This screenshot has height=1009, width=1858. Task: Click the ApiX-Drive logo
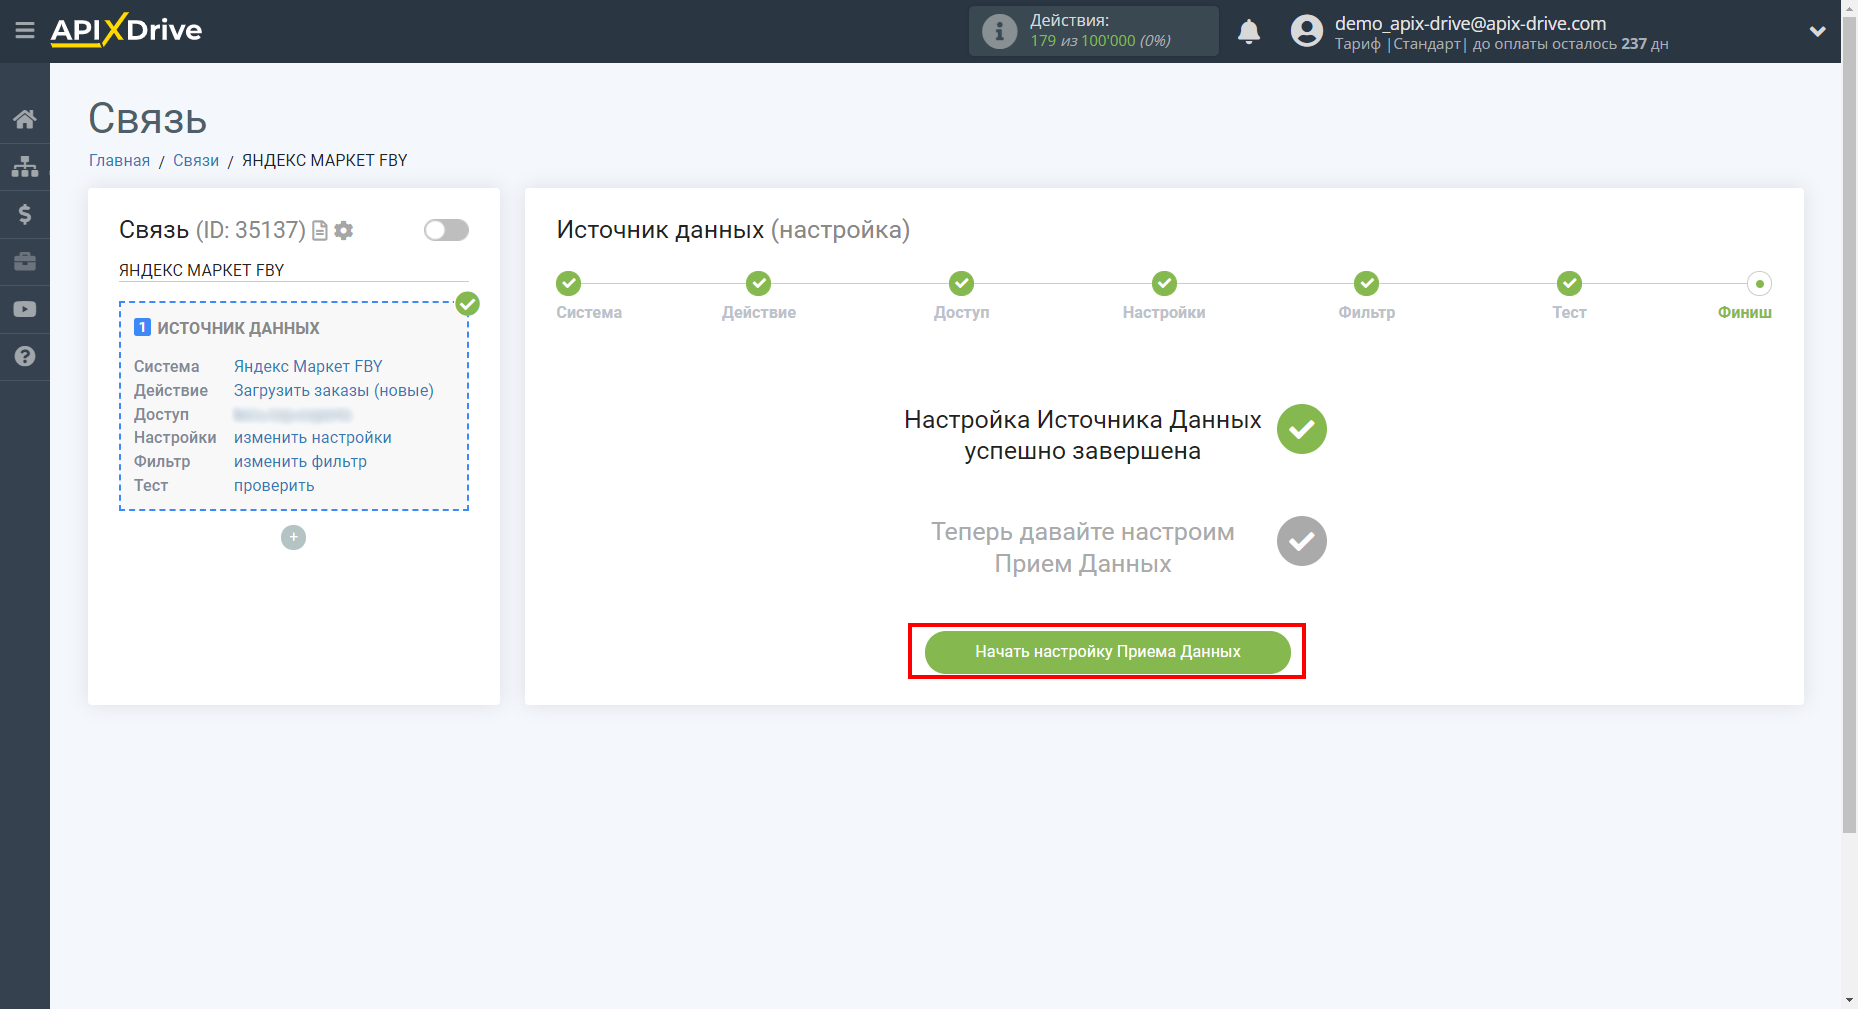pyautogui.click(x=126, y=30)
